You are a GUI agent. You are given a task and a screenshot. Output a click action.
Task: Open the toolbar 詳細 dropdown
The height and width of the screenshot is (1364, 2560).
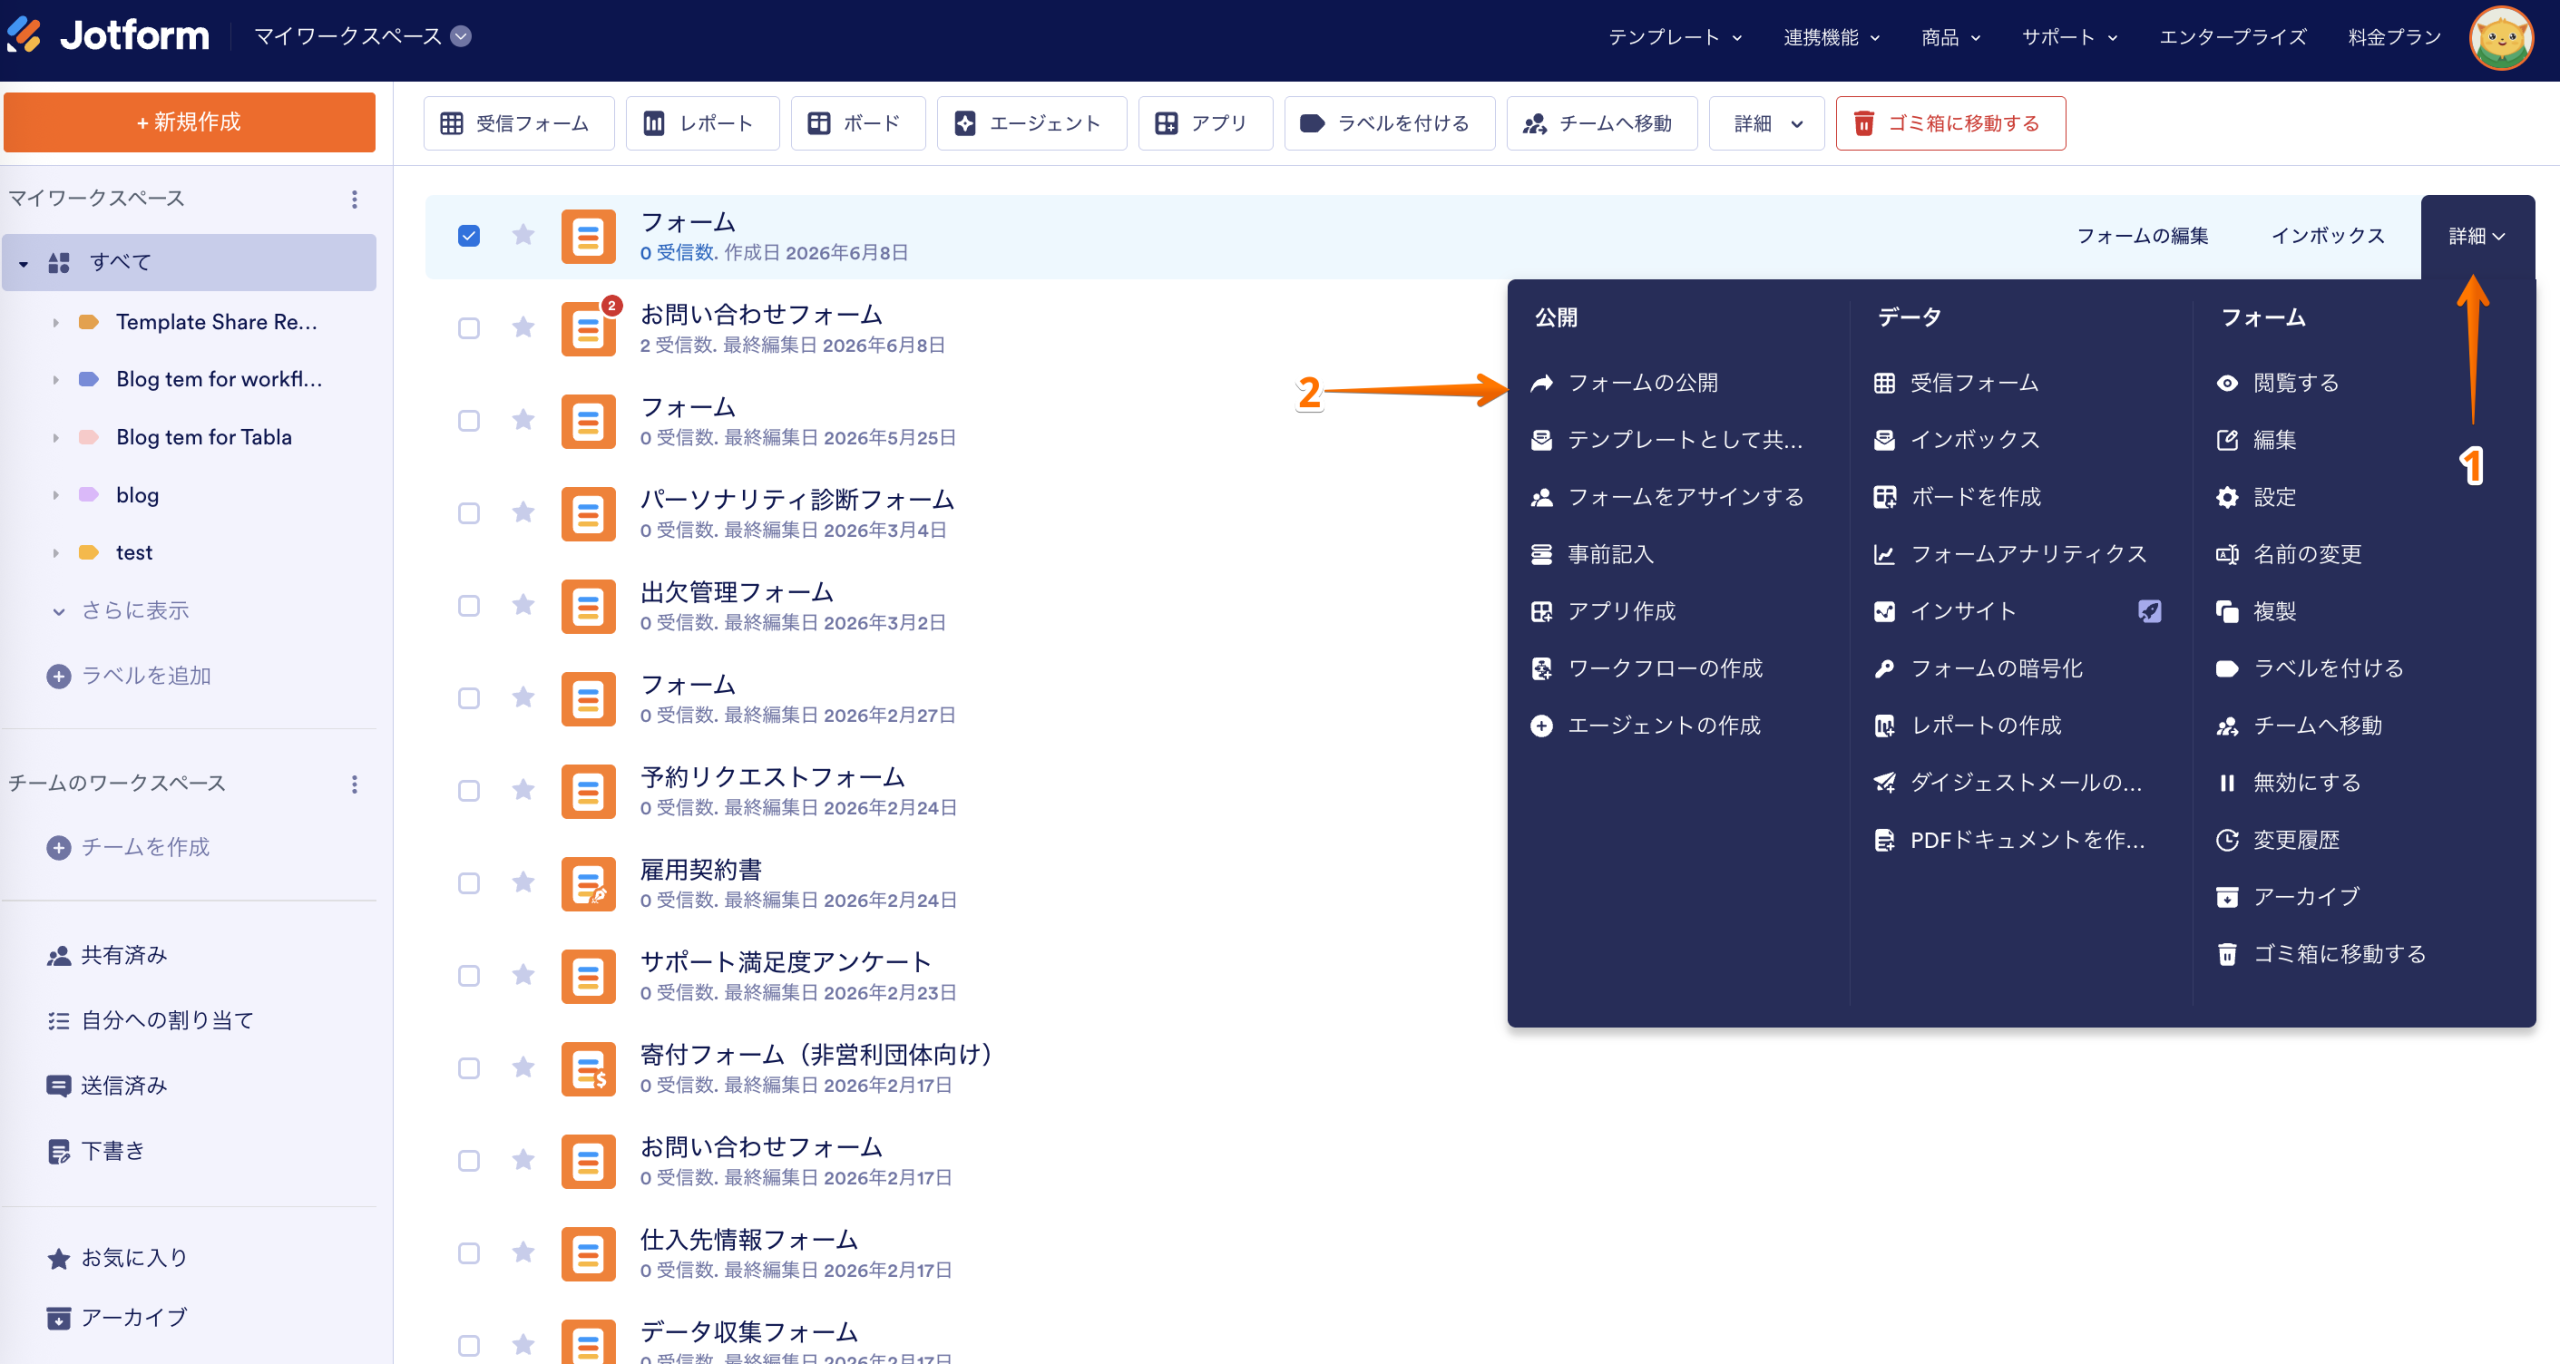pyautogui.click(x=1767, y=124)
